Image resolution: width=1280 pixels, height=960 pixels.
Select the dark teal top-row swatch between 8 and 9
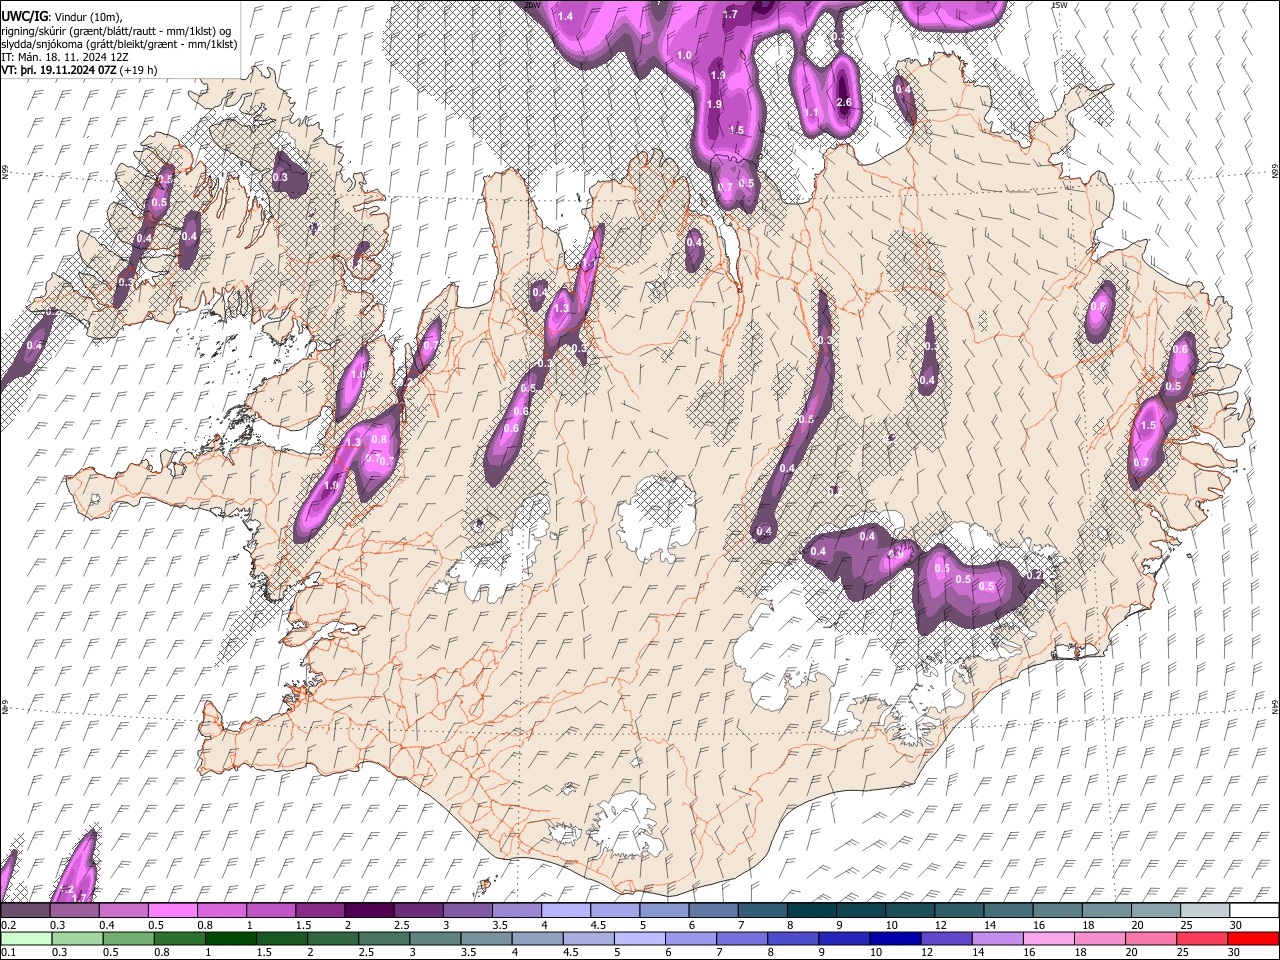click(x=811, y=911)
